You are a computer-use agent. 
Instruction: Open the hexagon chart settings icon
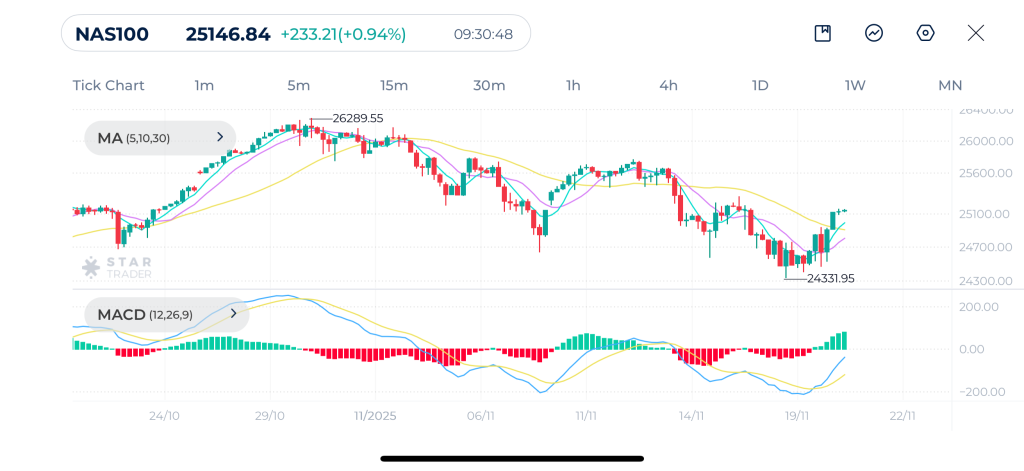click(925, 33)
